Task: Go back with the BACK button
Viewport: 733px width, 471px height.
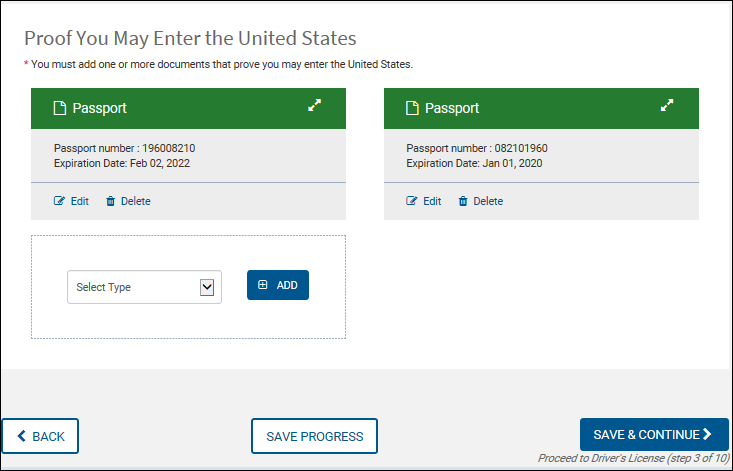Action: point(40,436)
